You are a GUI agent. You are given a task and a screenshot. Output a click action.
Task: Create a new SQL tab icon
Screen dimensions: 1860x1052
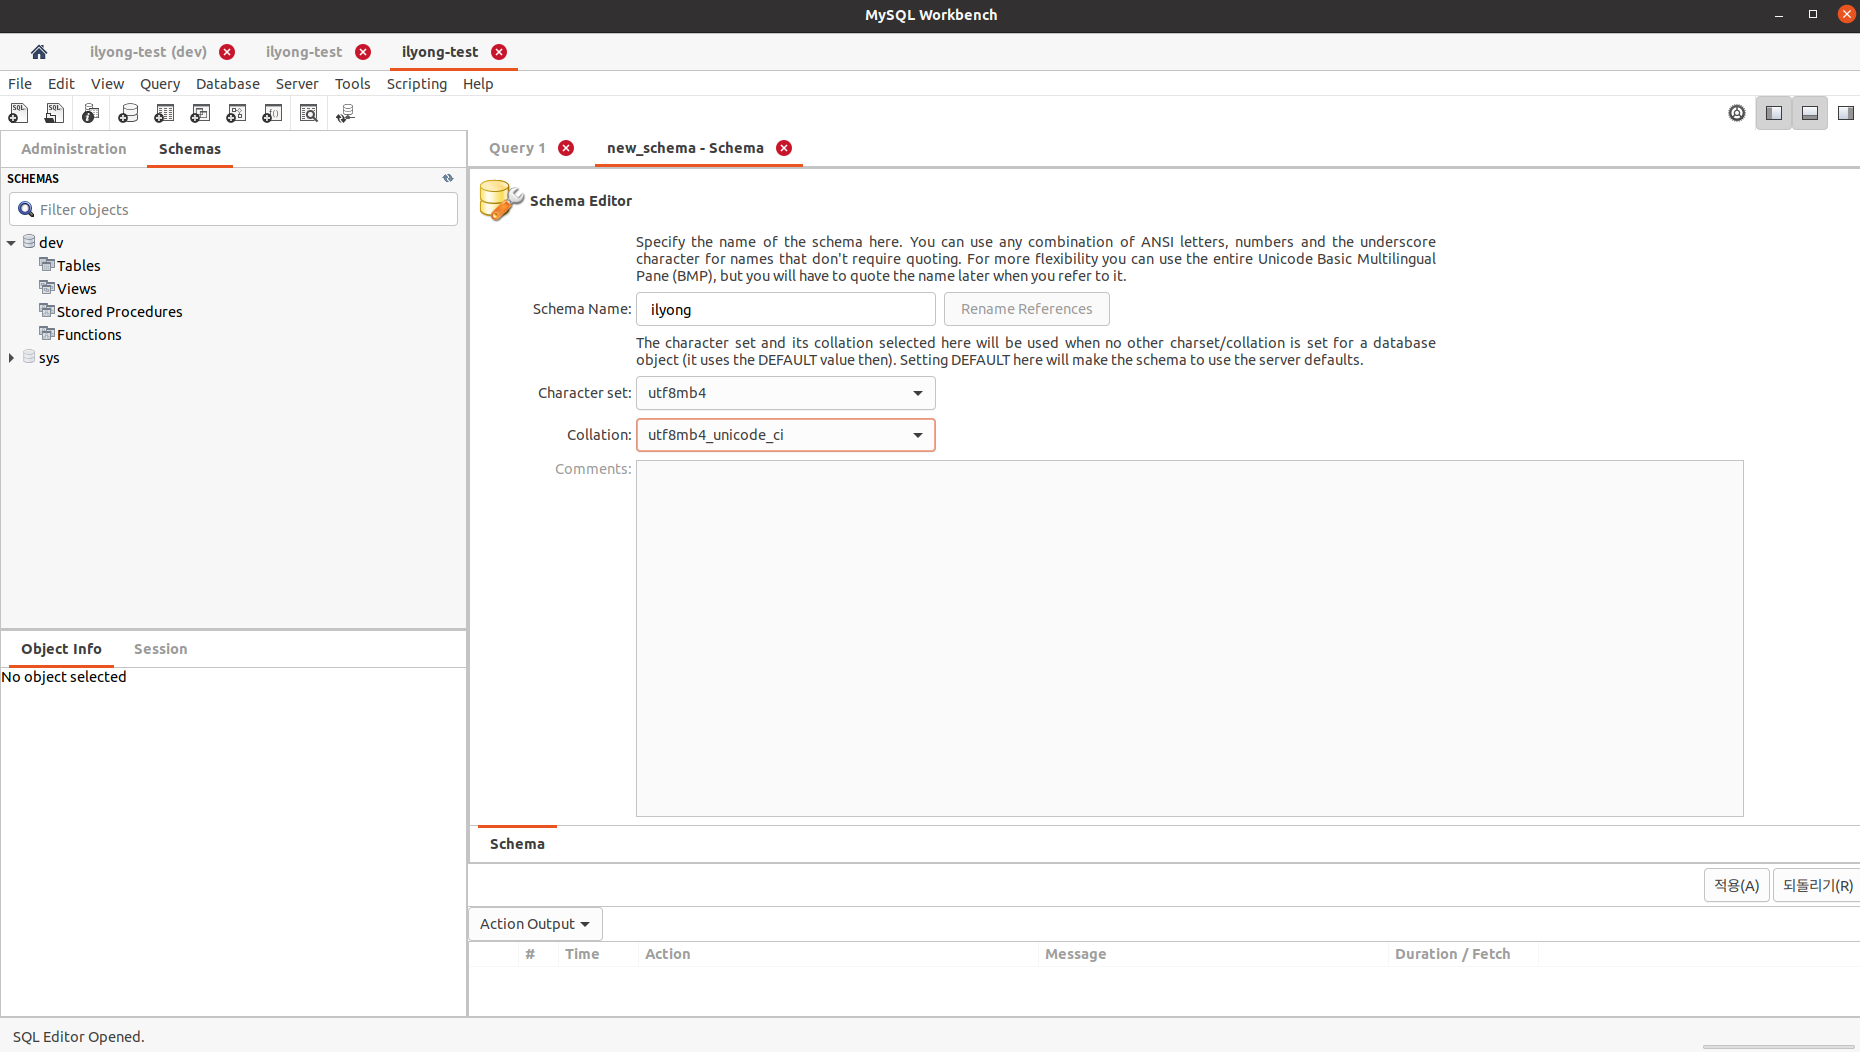click(18, 114)
